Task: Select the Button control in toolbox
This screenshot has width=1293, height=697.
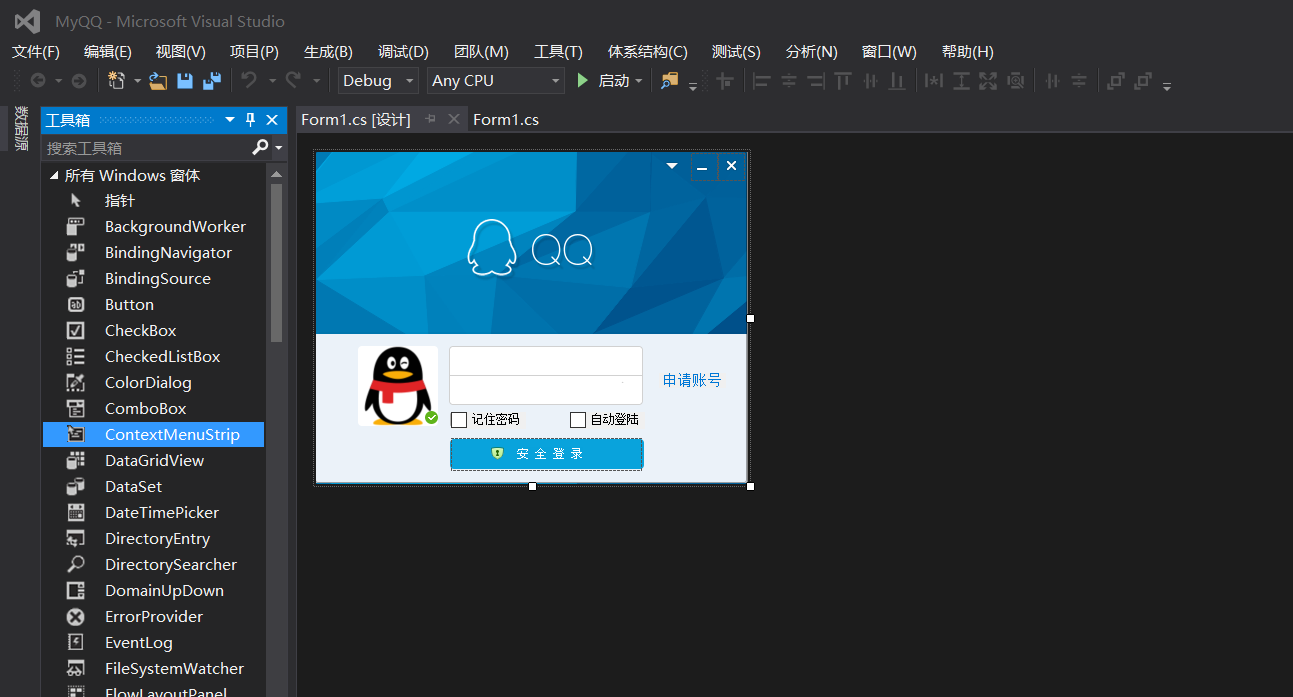Action: point(153,305)
